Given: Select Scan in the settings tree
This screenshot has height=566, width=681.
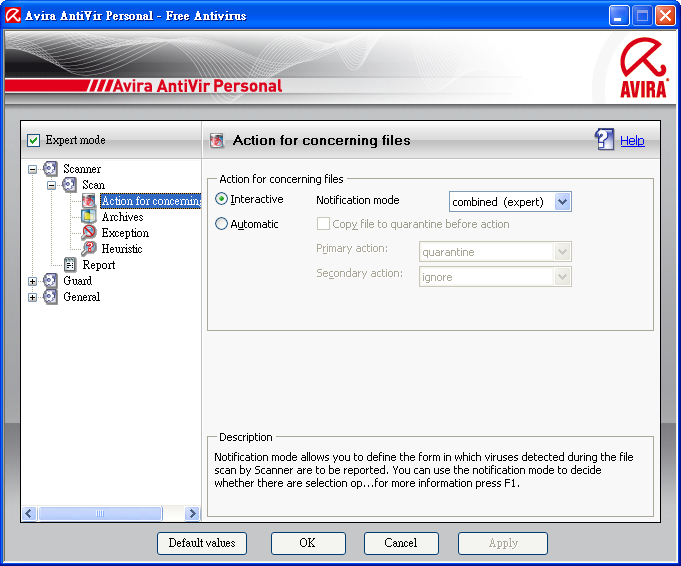Looking at the screenshot, I should [93, 185].
